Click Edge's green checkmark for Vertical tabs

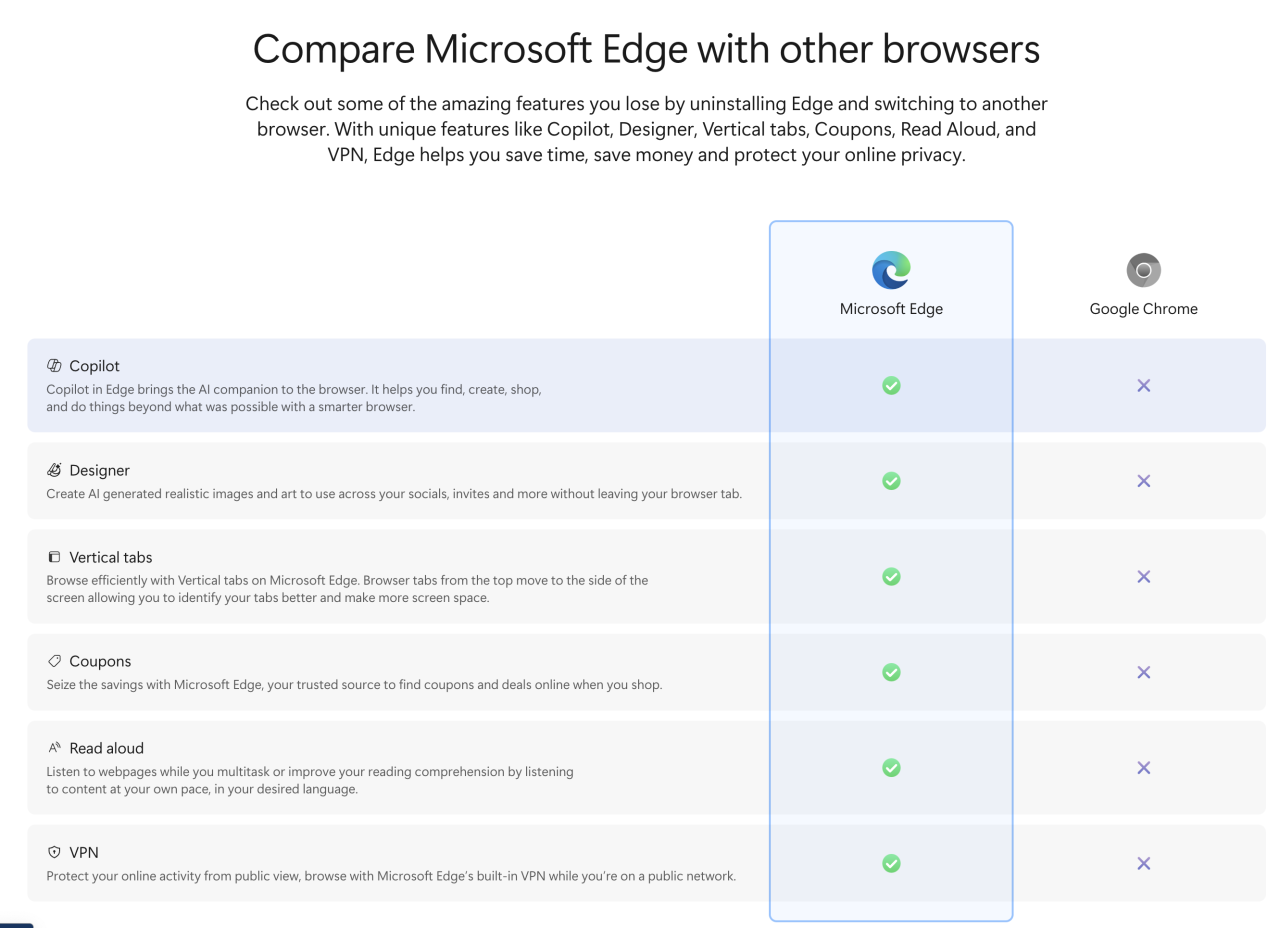pyautogui.click(x=891, y=577)
